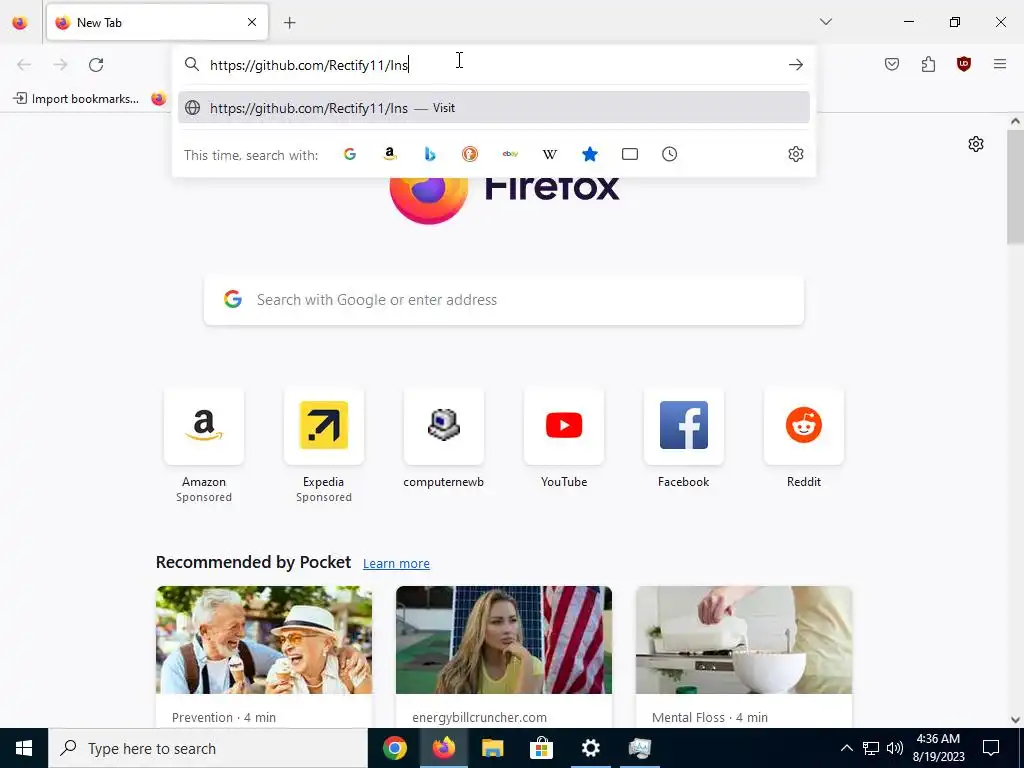The height and width of the screenshot is (768, 1024).
Task: Open new tab with plus button
Action: [290, 23]
